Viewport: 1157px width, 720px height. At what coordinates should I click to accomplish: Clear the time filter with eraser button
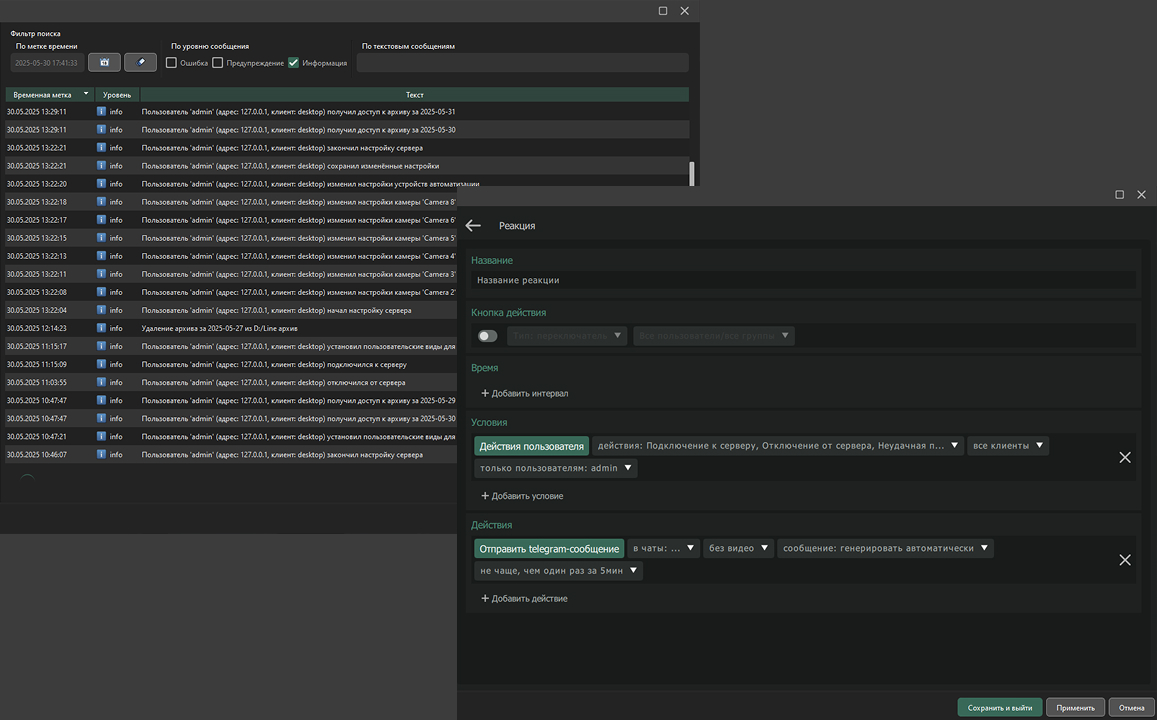tap(140, 63)
